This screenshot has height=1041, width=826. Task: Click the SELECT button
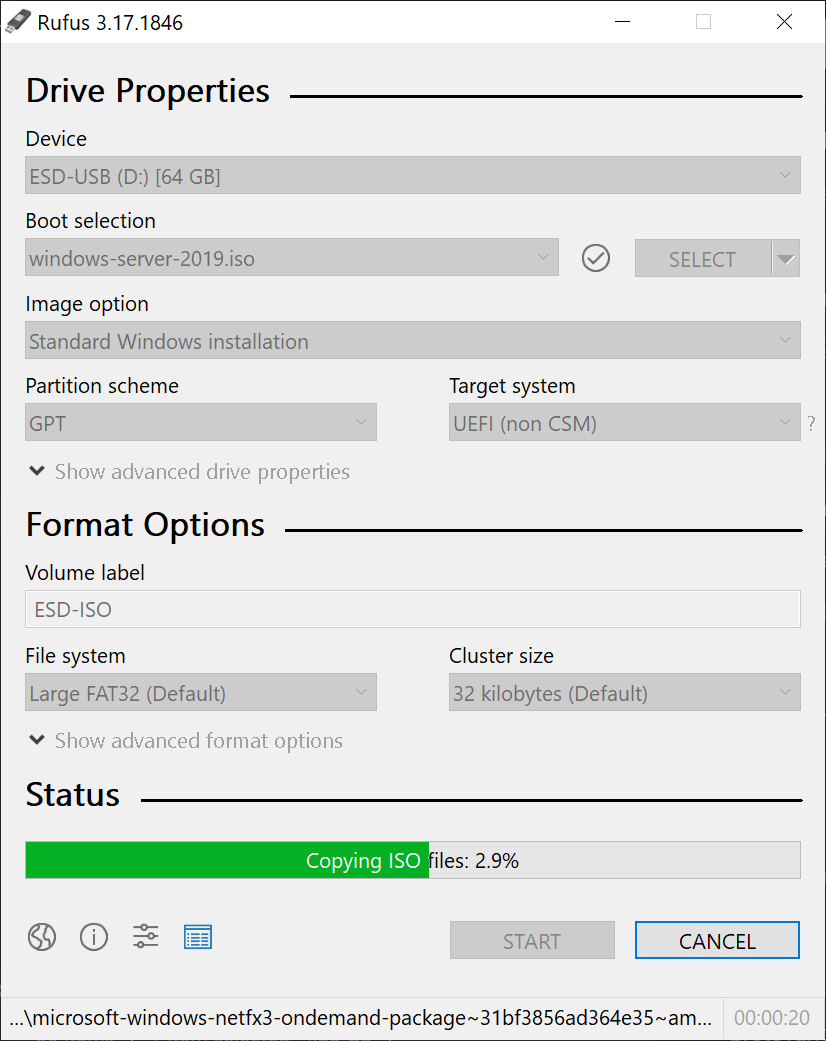coord(702,259)
